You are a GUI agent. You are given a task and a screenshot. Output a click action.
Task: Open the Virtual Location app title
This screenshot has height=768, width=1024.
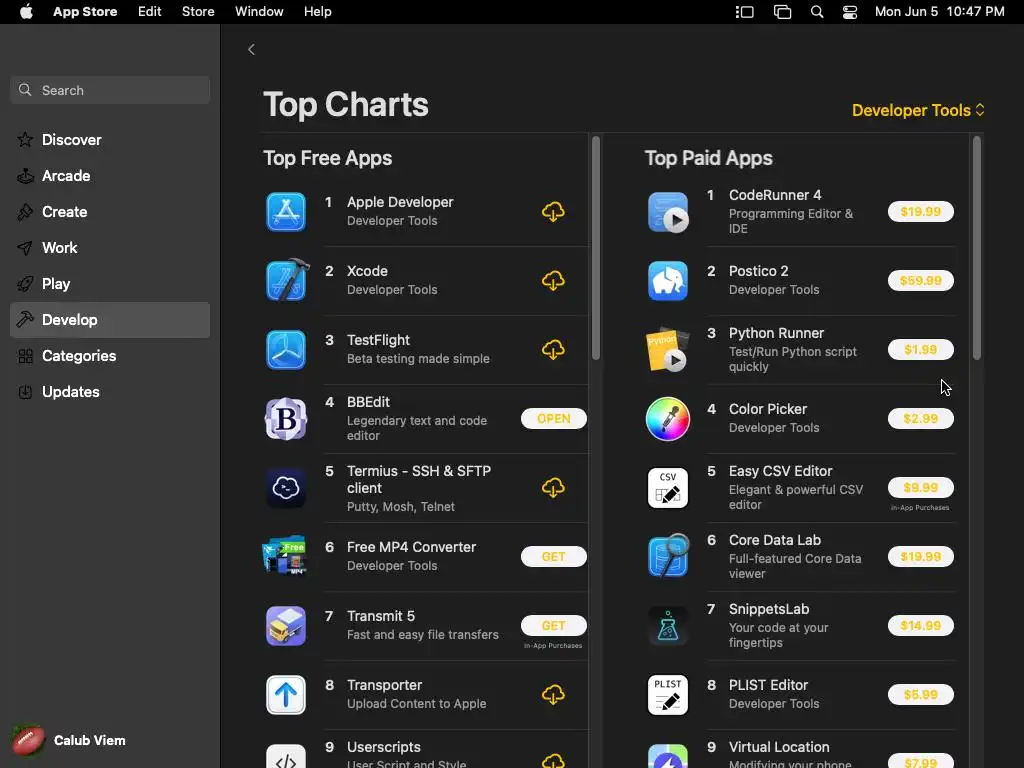coord(779,747)
